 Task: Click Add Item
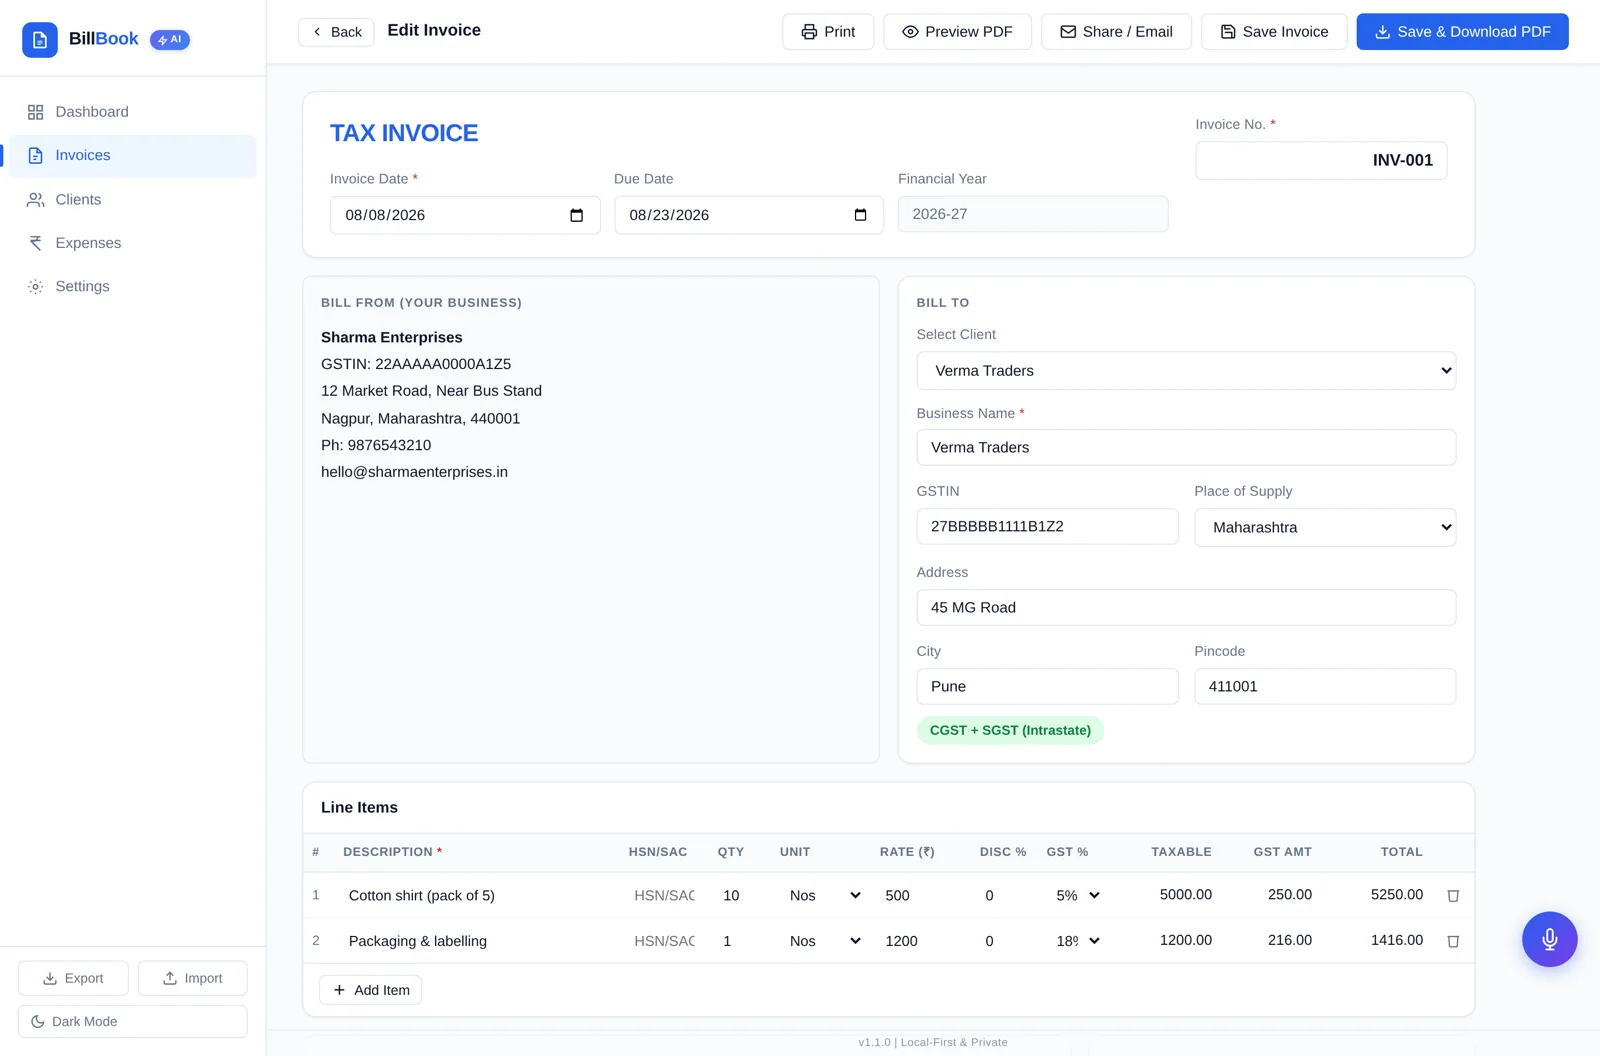370,990
